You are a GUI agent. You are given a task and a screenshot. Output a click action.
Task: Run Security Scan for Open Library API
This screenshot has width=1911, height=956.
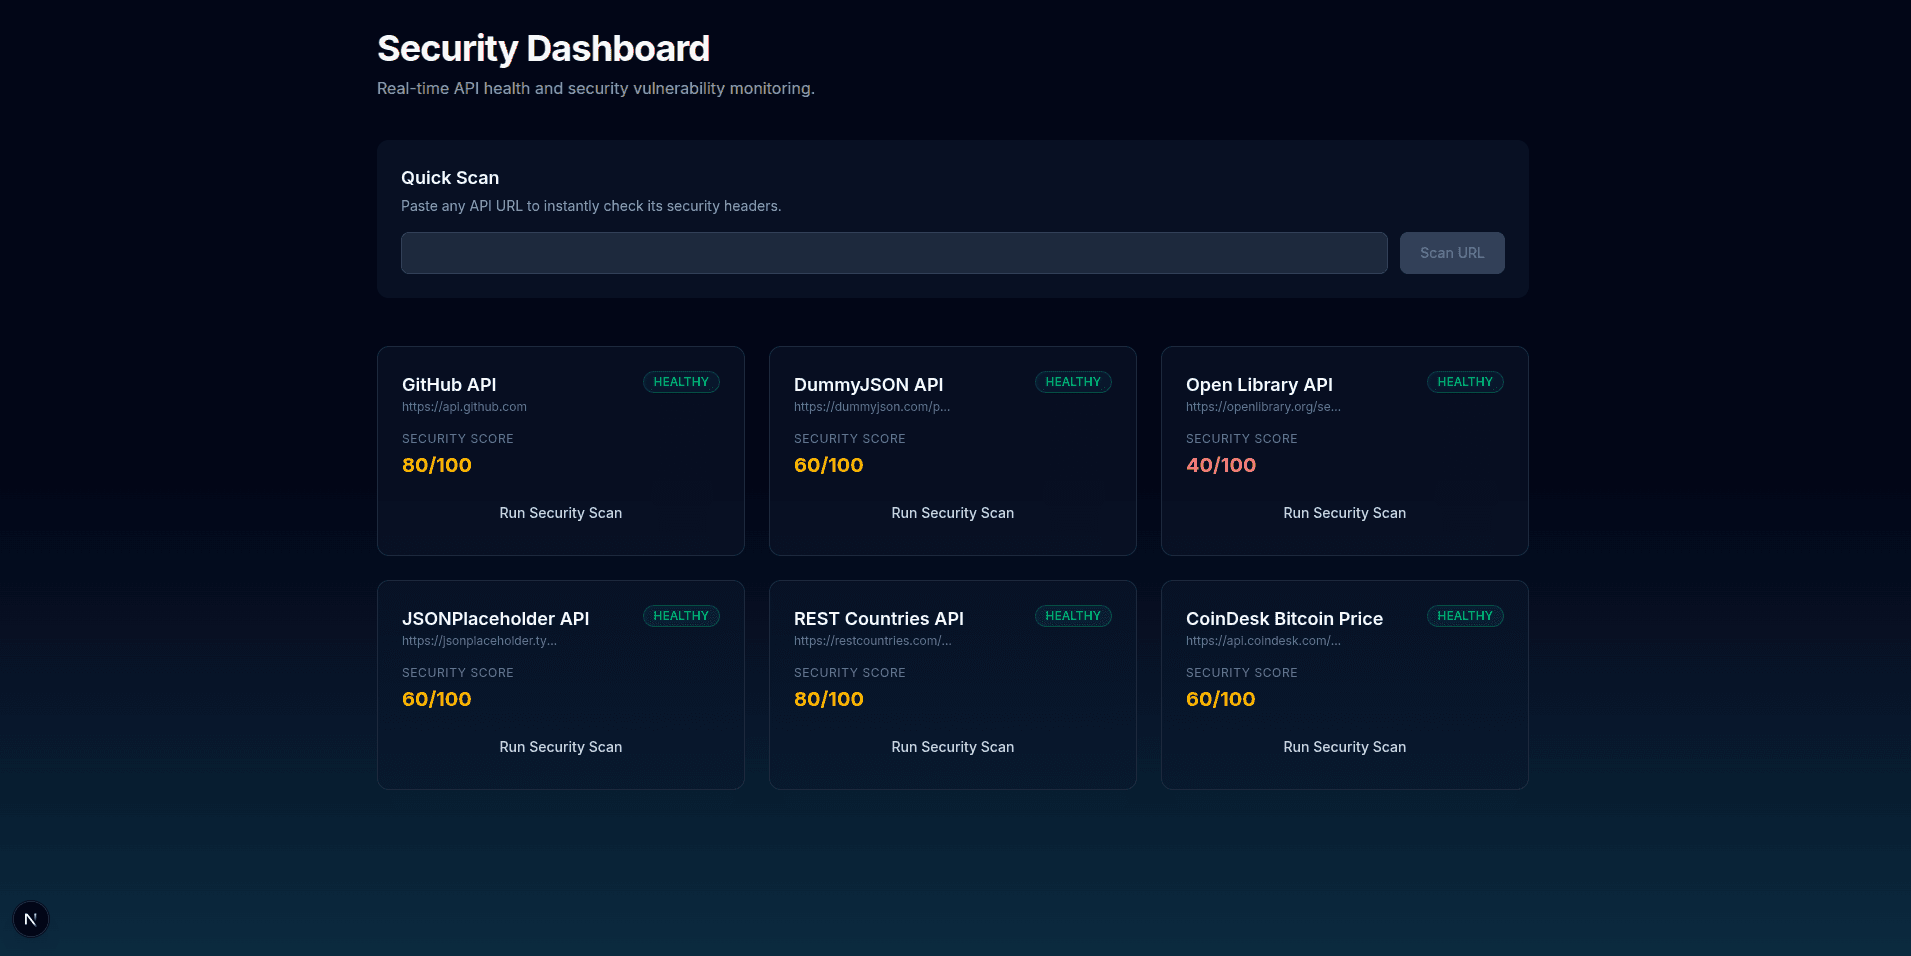pyautogui.click(x=1344, y=512)
